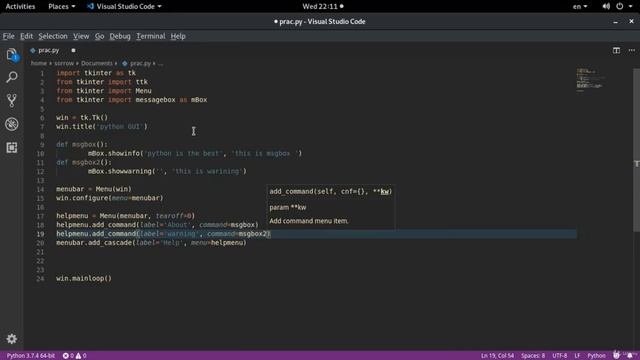Click 'Add command menu item.' tooltip text
Screen dimensions: 640x360
309,221
